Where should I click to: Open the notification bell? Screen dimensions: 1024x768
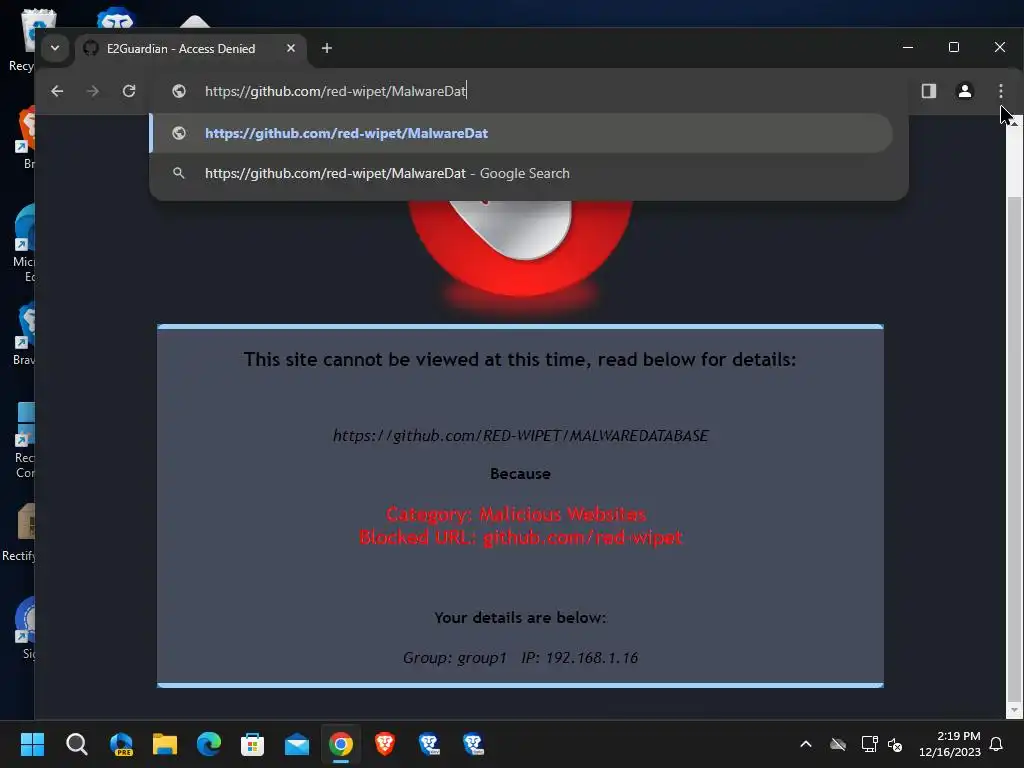tap(997, 744)
